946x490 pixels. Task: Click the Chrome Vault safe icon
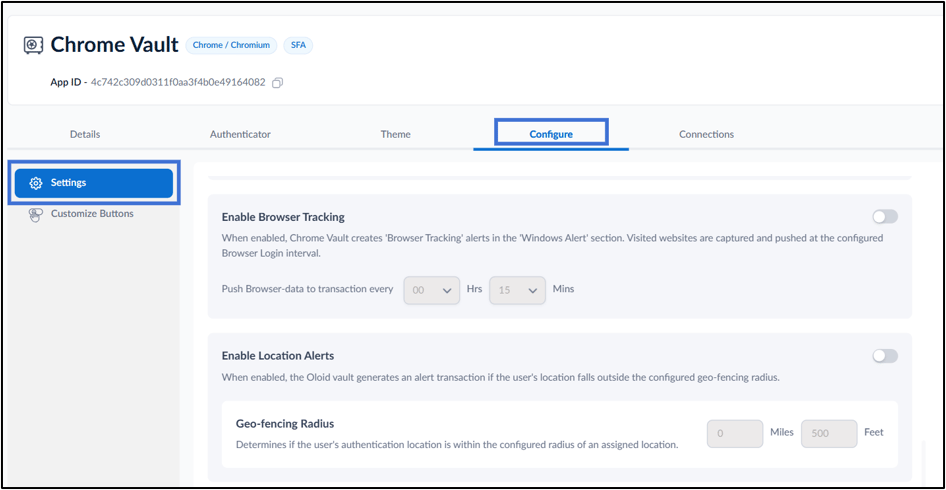point(34,45)
